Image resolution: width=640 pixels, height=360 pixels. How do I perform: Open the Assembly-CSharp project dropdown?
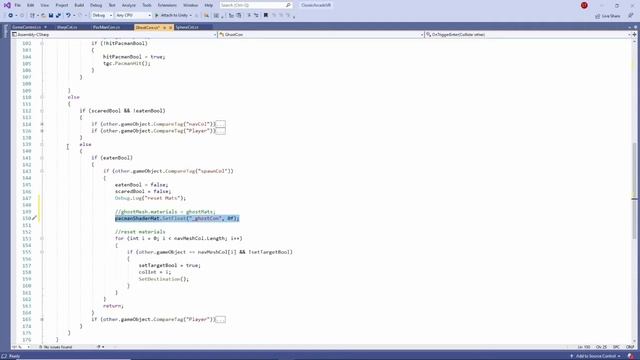pyautogui.click(x=114, y=35)
